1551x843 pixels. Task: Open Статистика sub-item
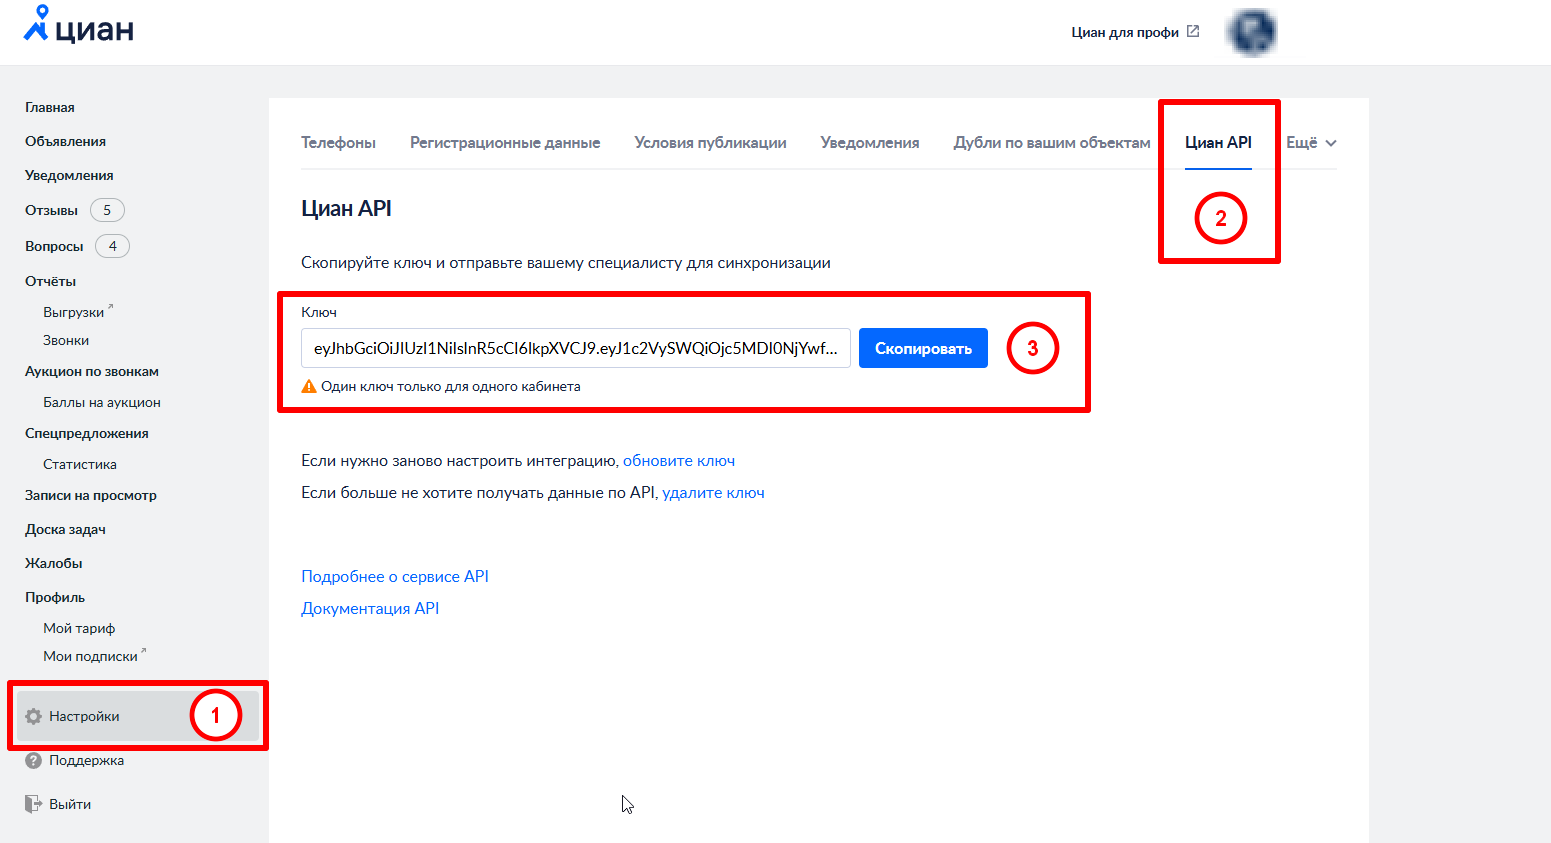[80, 464]
